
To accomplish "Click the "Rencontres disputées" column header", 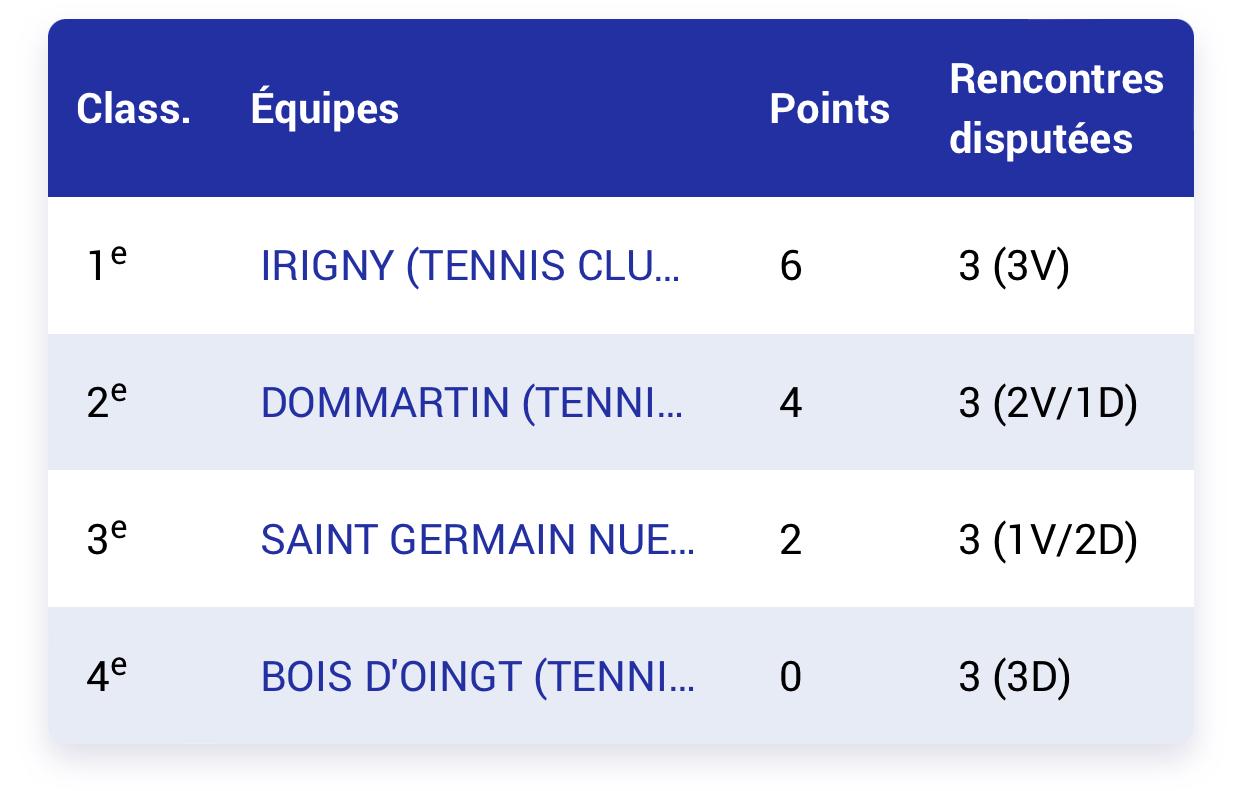I will pos(1055,109).
